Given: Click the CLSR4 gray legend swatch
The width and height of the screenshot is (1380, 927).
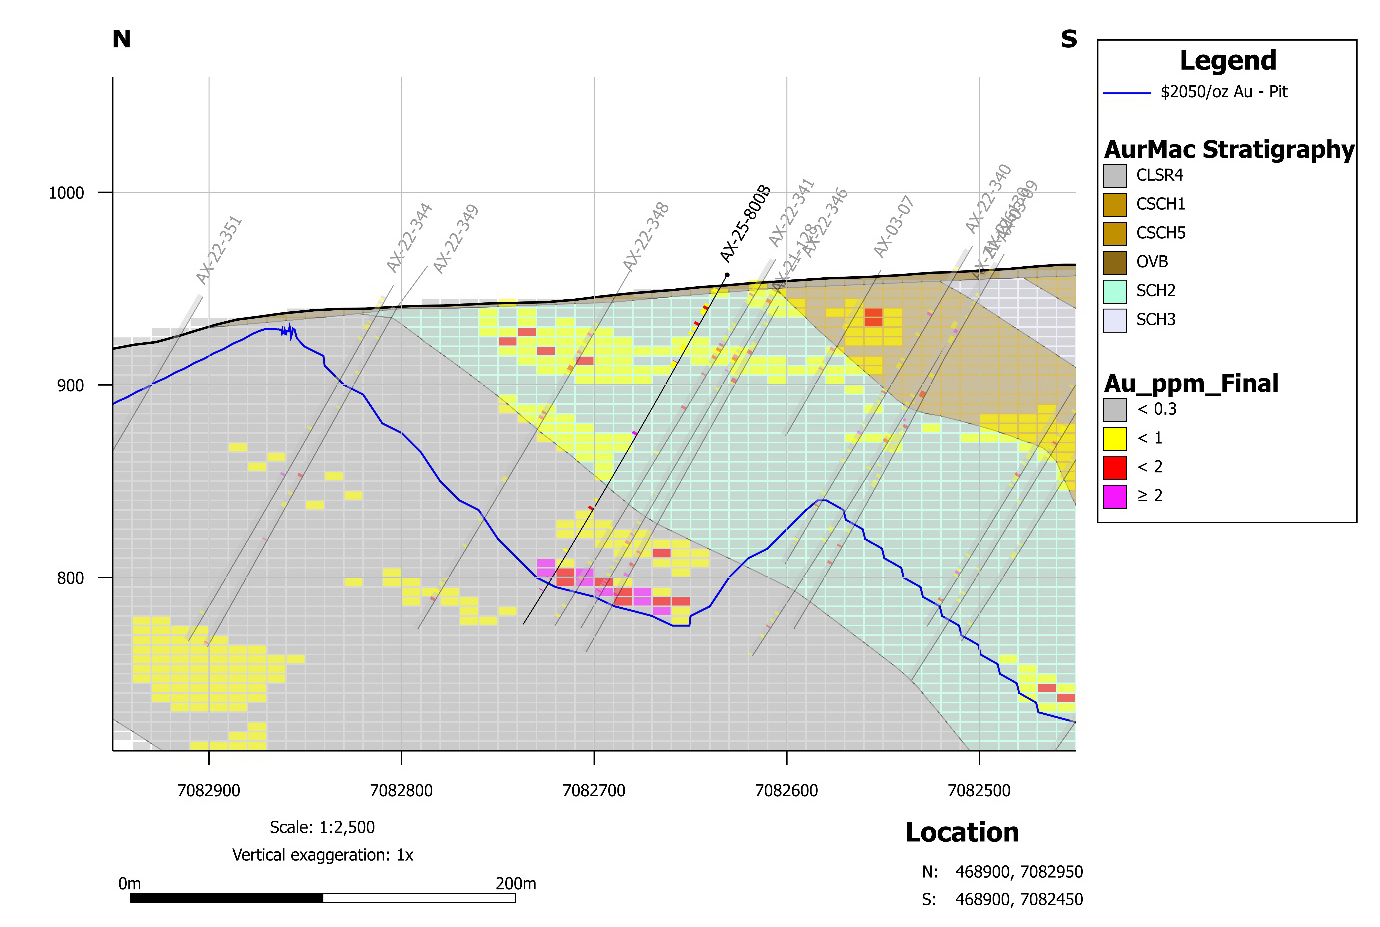Looking at the screenshot, I should pos(1114,176).
